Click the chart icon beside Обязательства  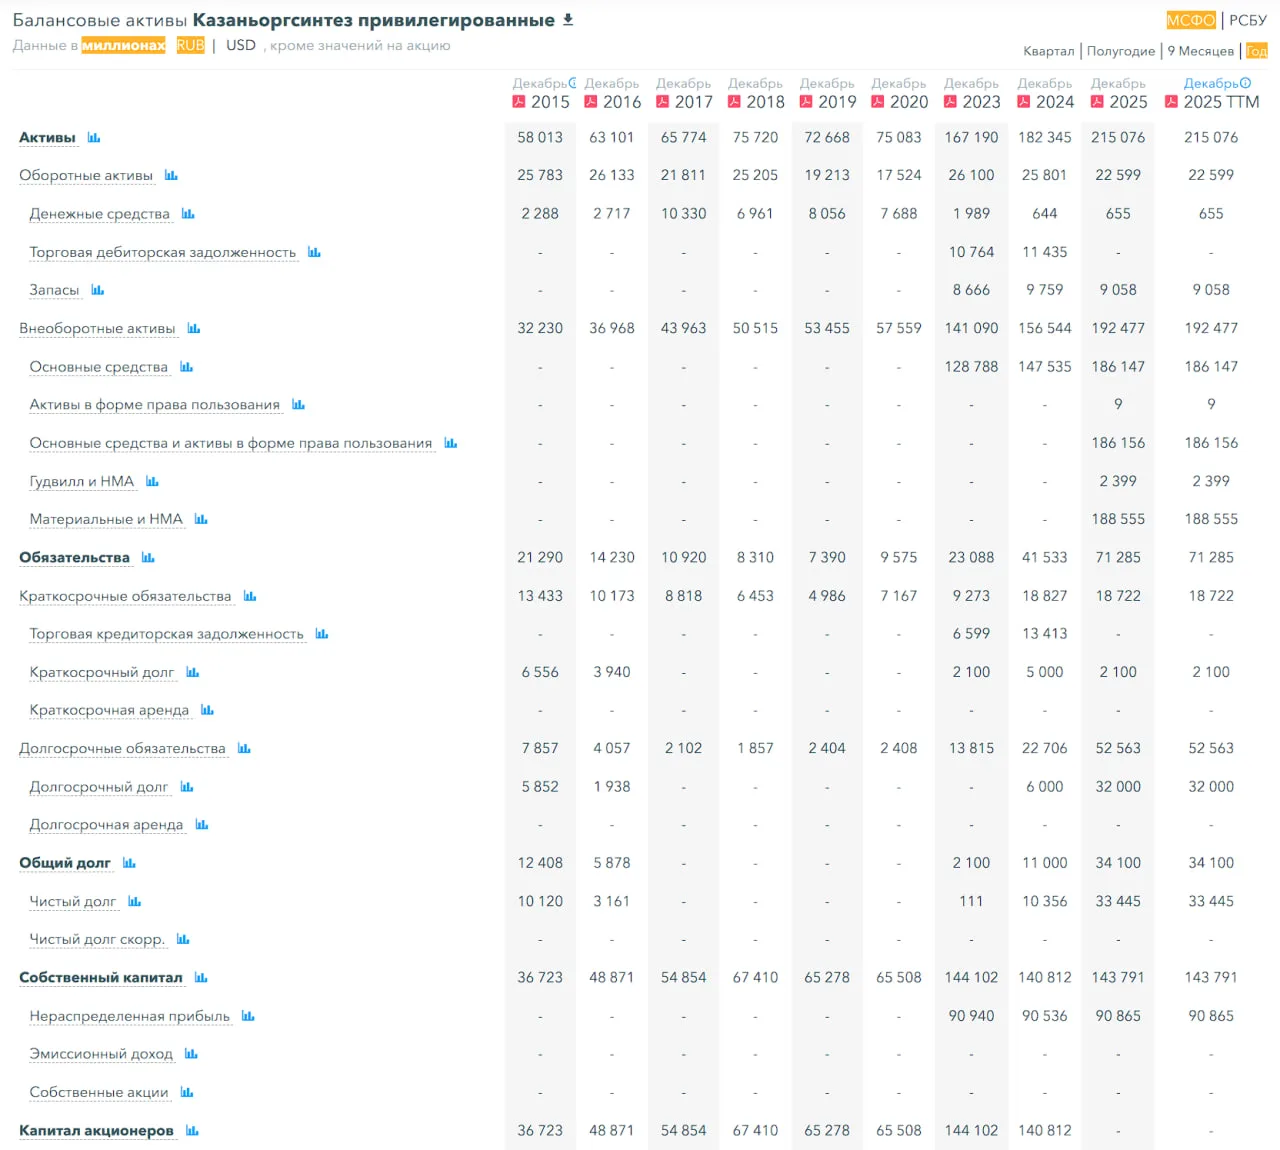tap(148, 557)
